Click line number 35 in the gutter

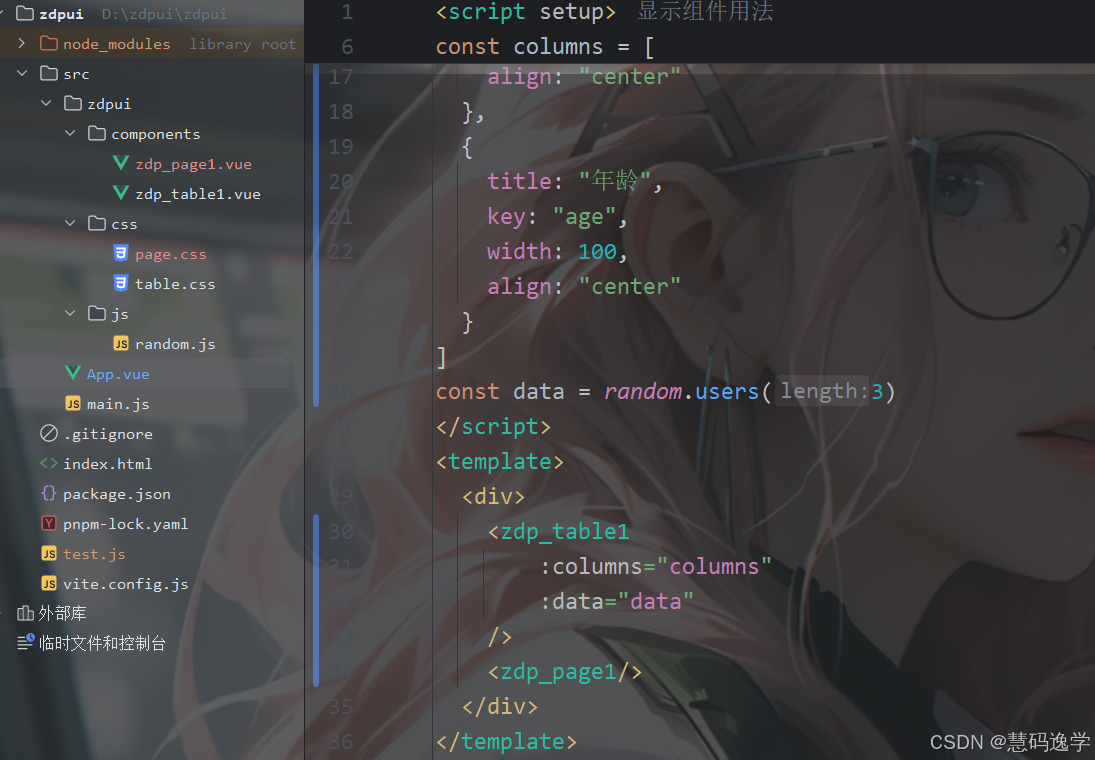(x=341, y=706)
